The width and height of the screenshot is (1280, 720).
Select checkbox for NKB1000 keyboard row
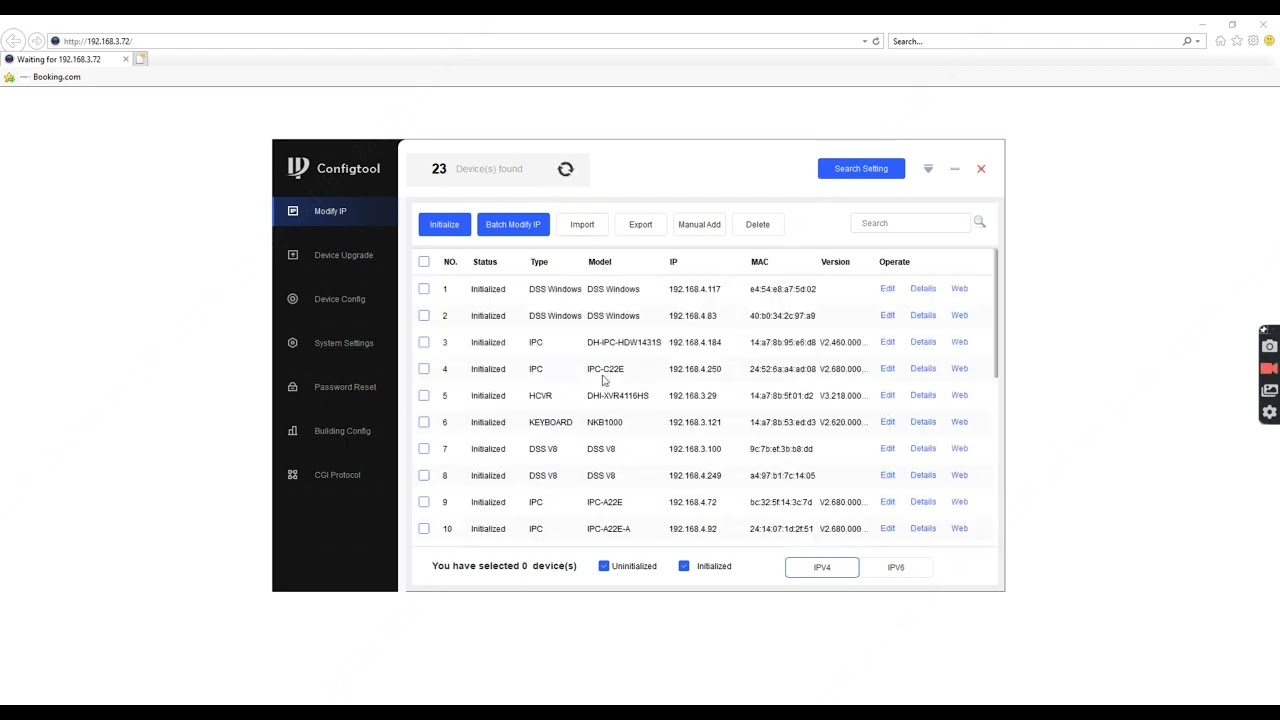point(424,422)
